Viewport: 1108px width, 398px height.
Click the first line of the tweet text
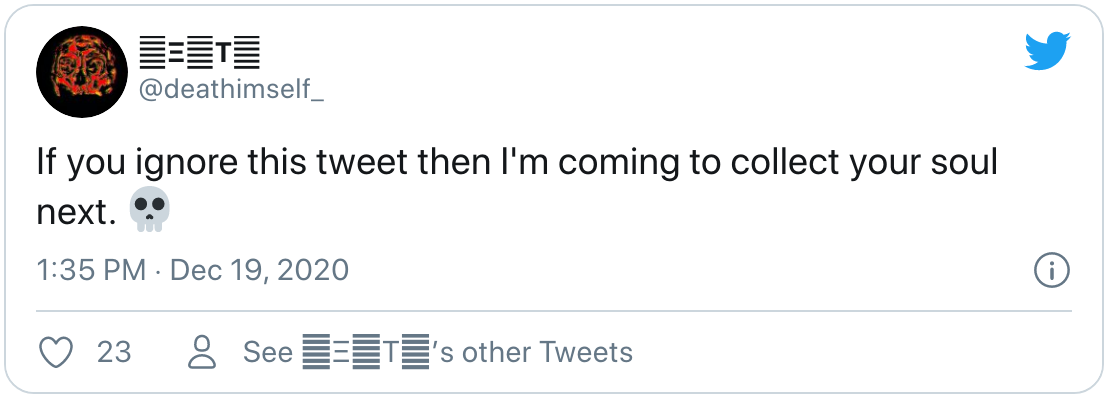coord(517,164)
